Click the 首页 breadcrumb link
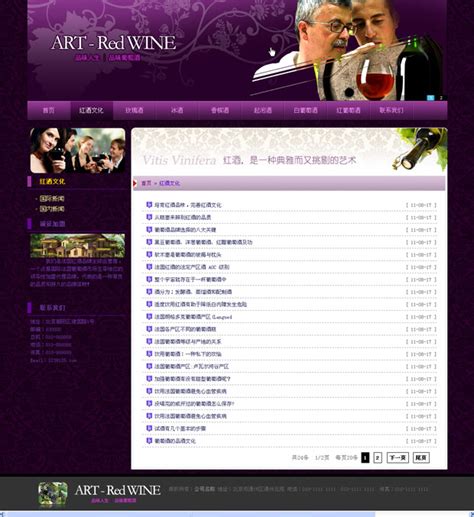 pyautogui.click(x=146, y=183)
